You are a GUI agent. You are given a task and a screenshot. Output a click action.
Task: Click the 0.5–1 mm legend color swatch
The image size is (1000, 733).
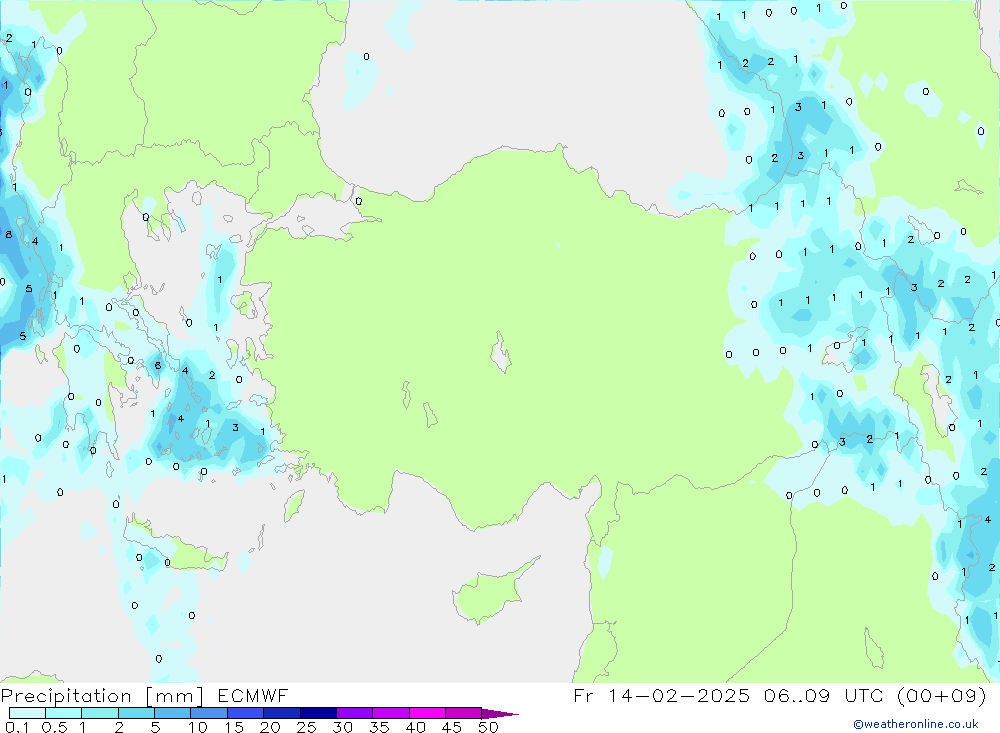64,713
